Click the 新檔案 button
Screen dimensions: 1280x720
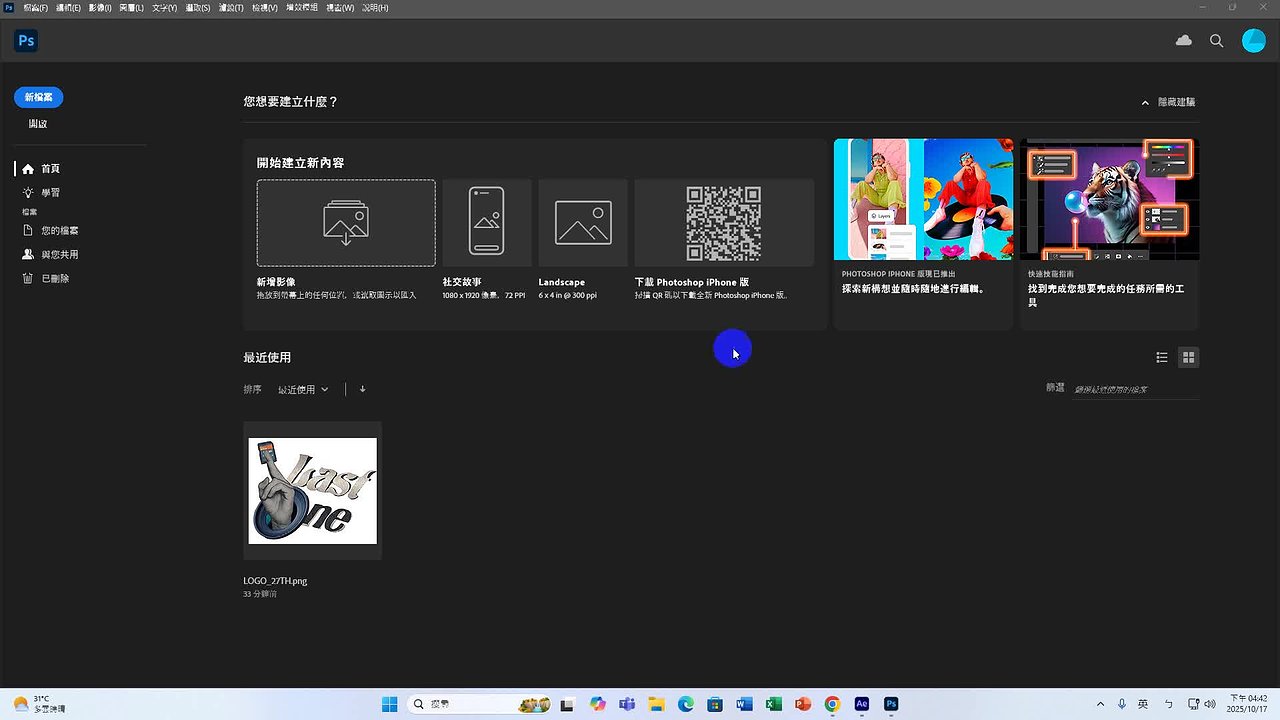(38, 97)
